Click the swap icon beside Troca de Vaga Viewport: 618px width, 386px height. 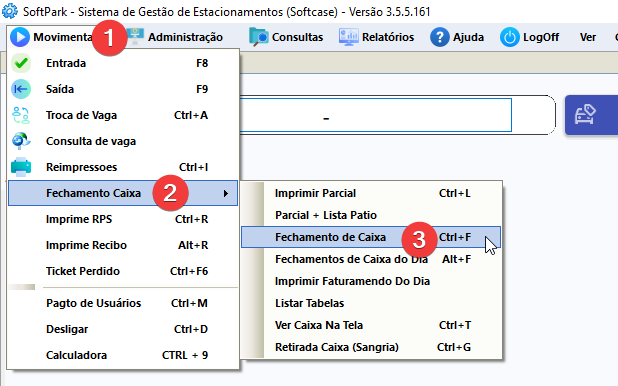click(21, 115)
